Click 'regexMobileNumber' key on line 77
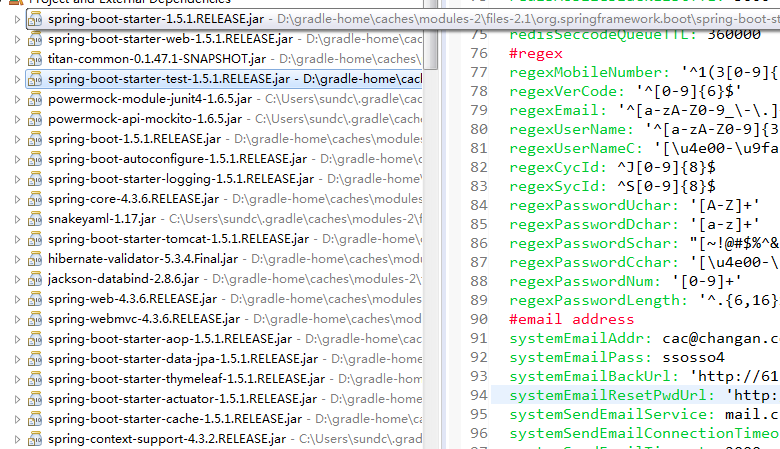The width and height of the screenshot is (780, 449). point(589,72)
